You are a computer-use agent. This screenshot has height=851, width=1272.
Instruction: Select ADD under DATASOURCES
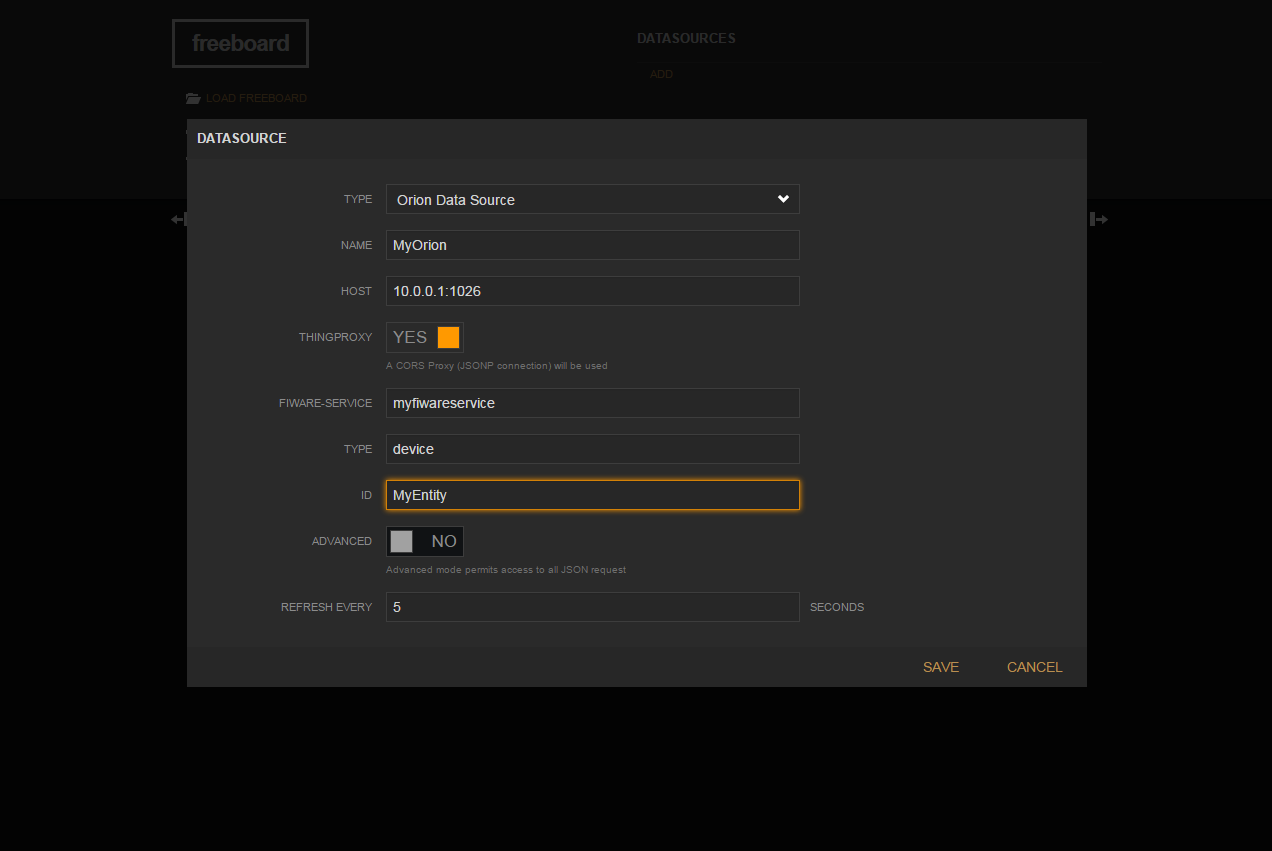(661, 74)
